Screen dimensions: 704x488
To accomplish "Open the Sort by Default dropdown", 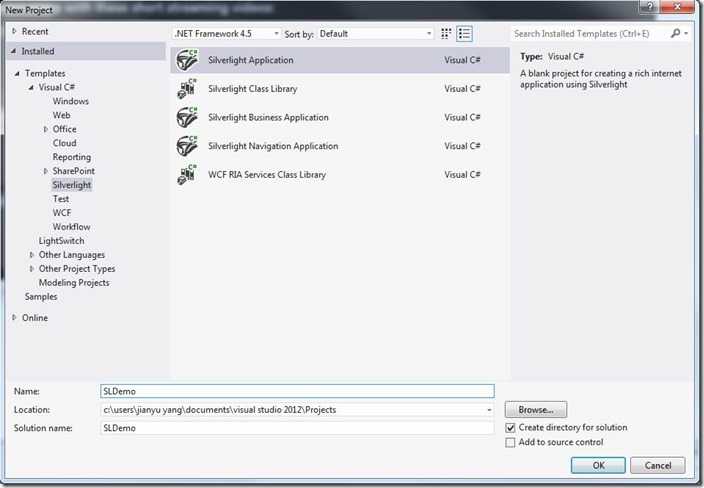I will [x=375, y=34].
